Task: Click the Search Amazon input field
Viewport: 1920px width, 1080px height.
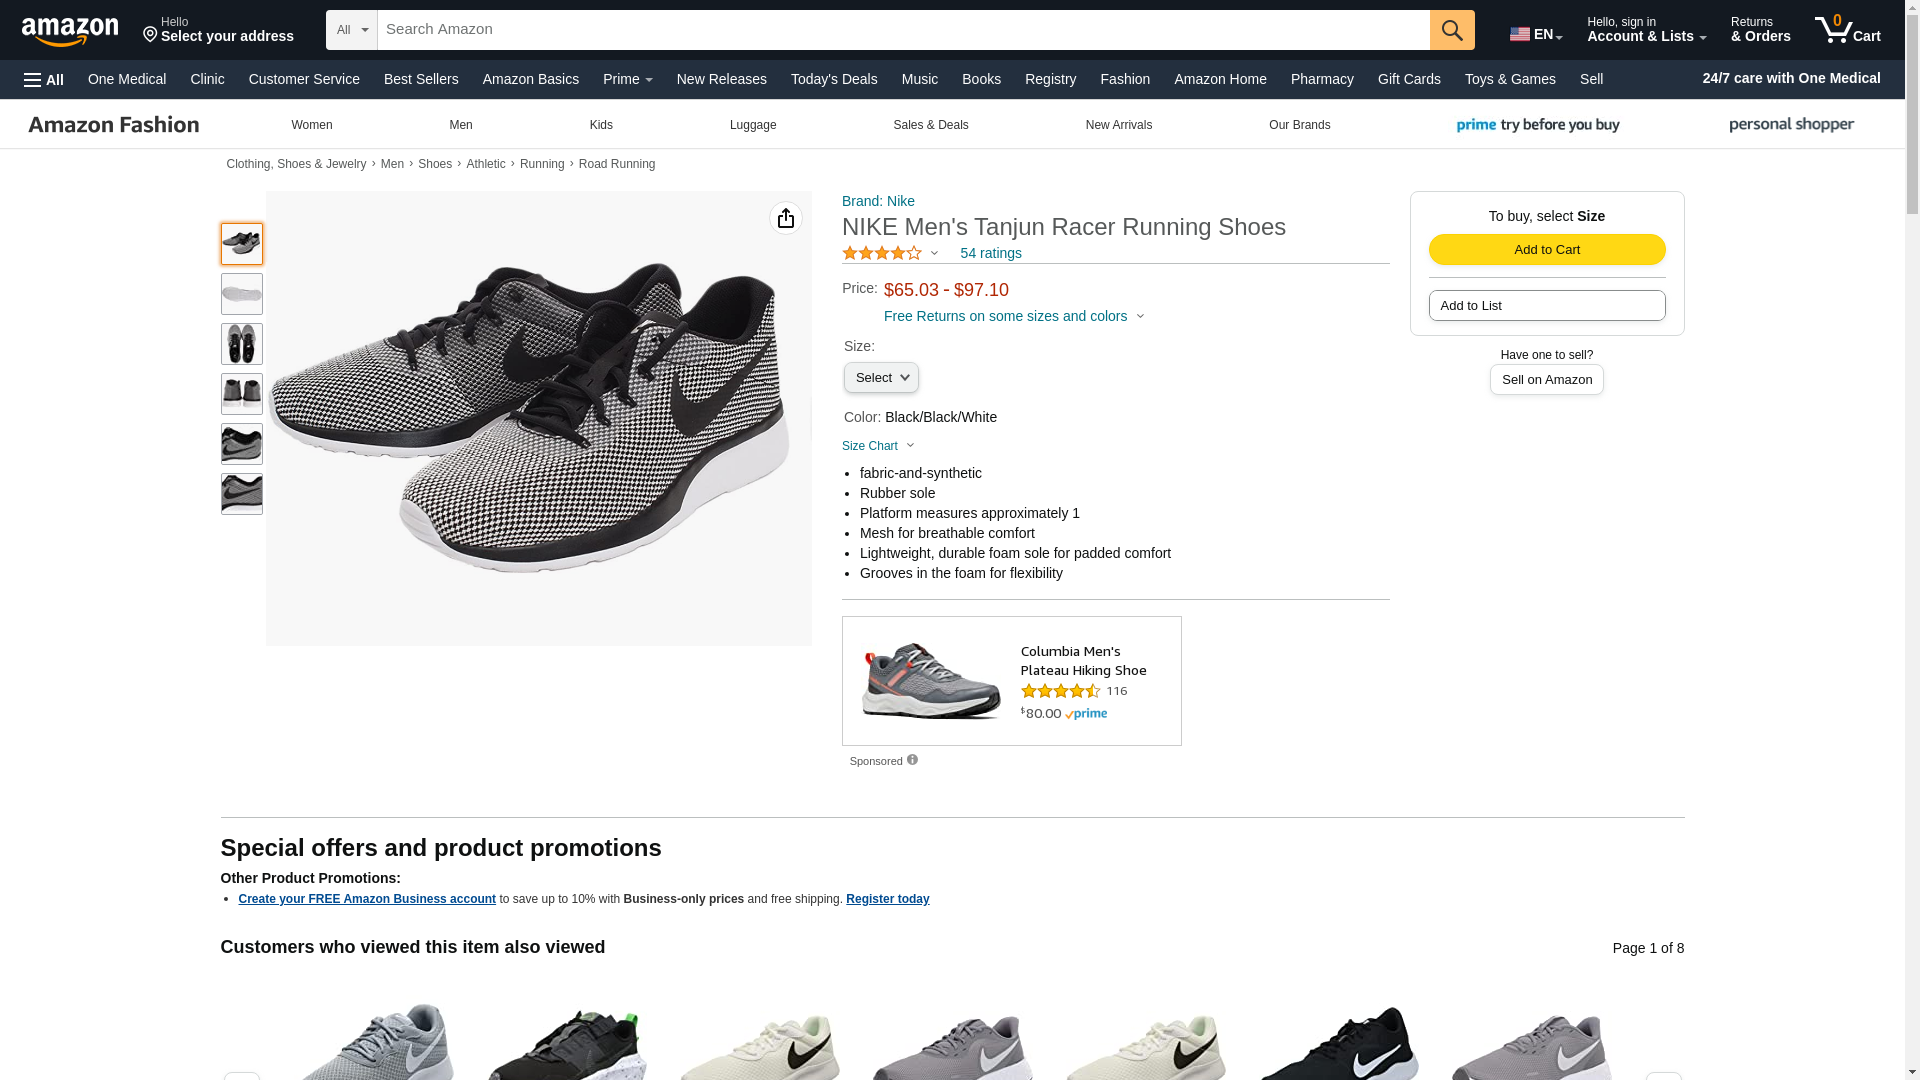Action: pyautogui.click(x=903, y=30)
